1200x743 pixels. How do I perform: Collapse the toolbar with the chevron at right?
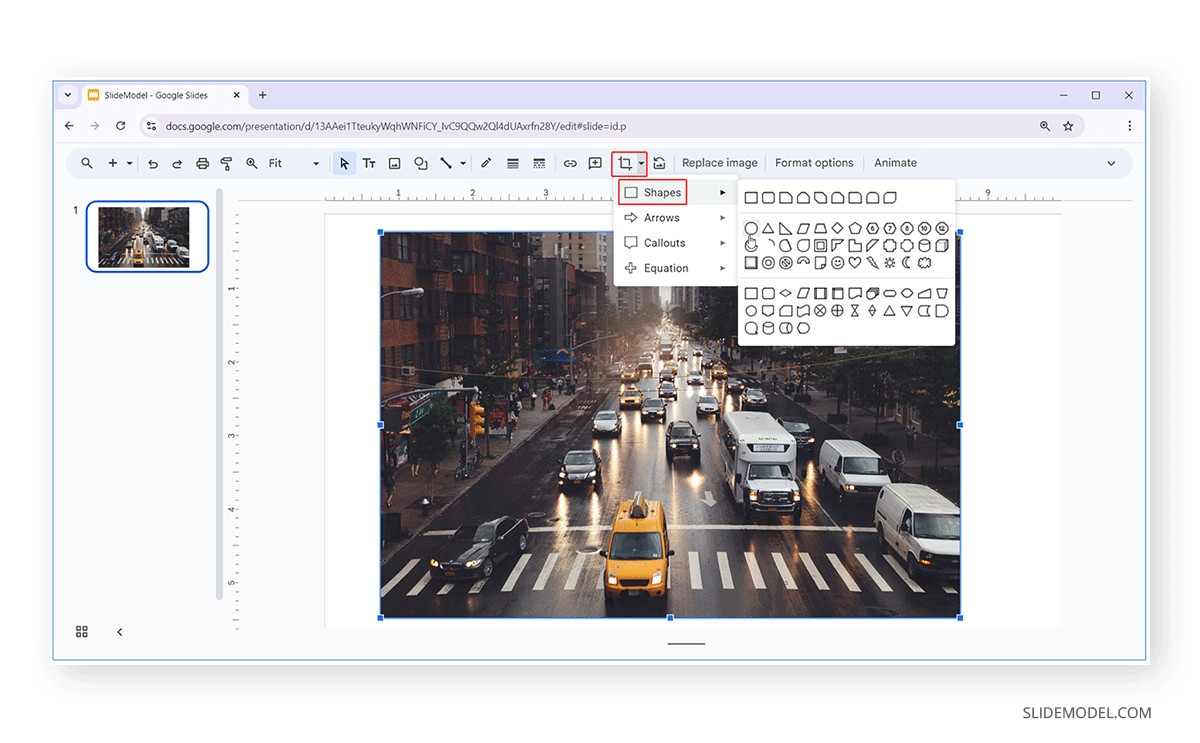tap(1111, 163)
